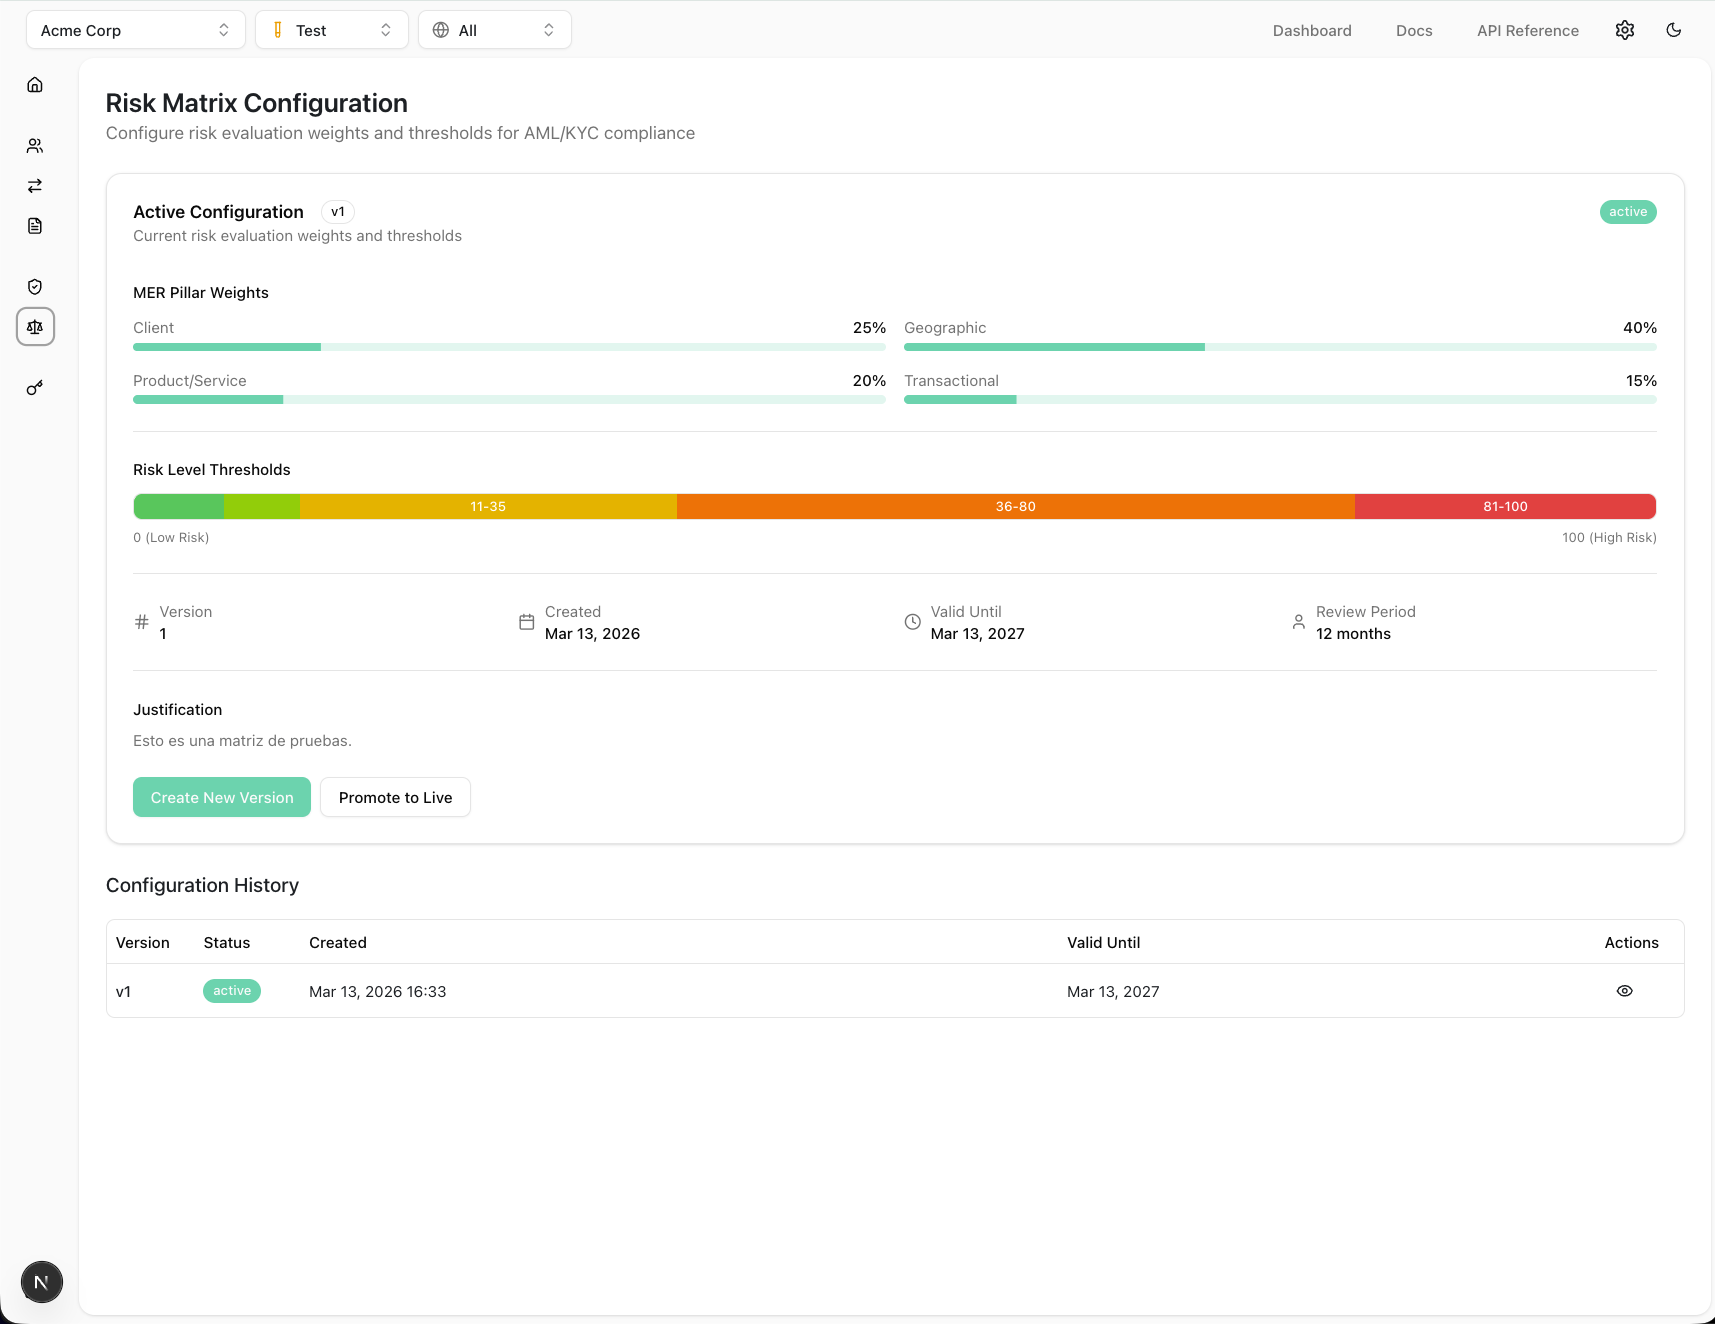Click the active badge in Active Configuration card

(x=1628, y=212)
